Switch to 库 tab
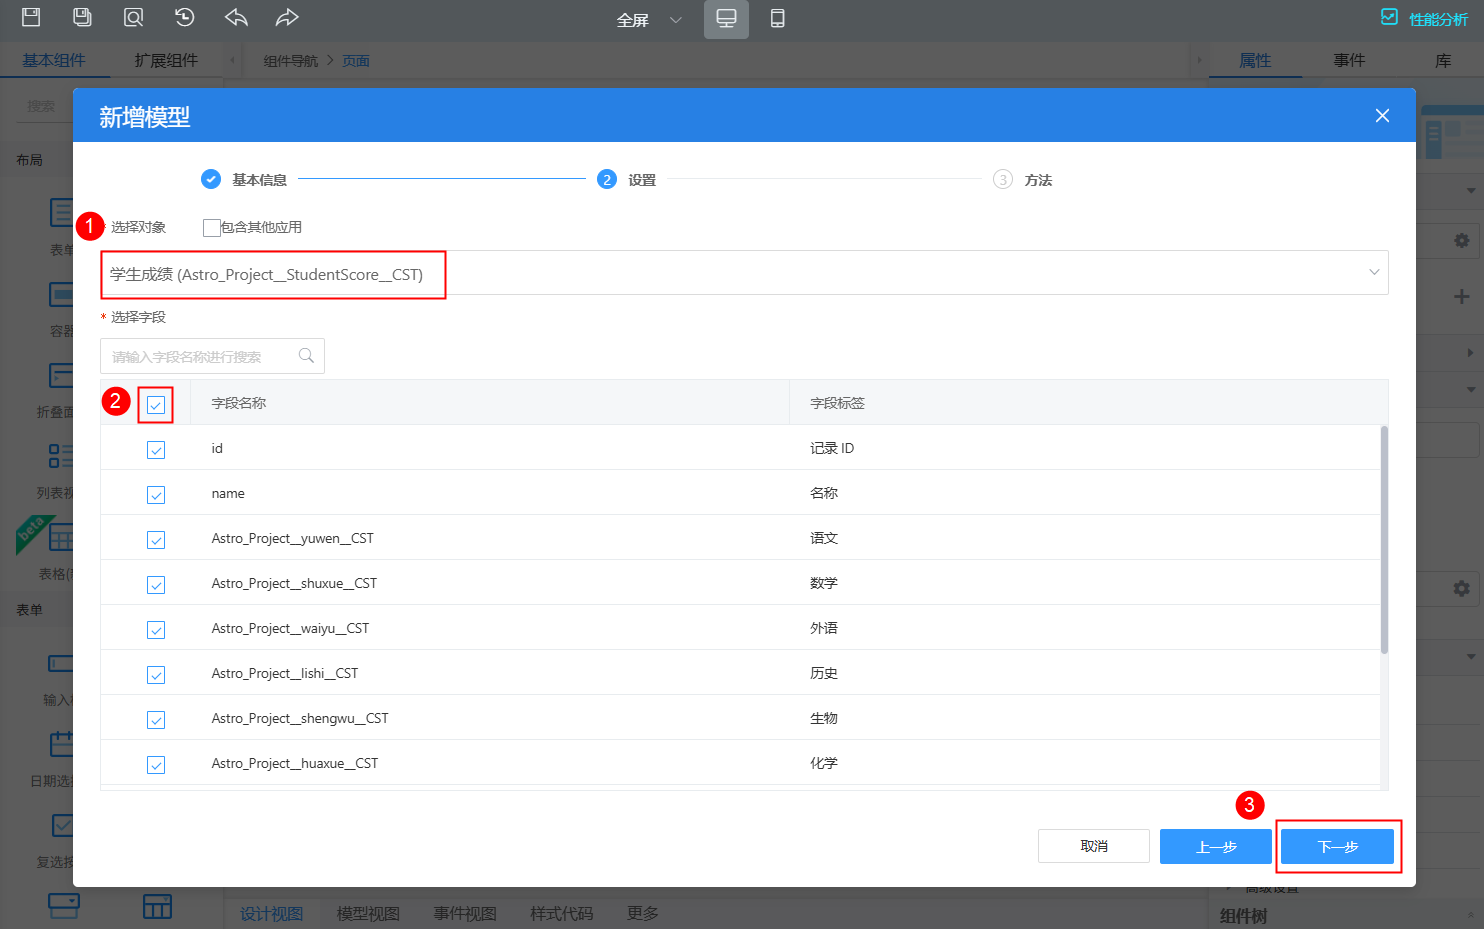 1443,60
